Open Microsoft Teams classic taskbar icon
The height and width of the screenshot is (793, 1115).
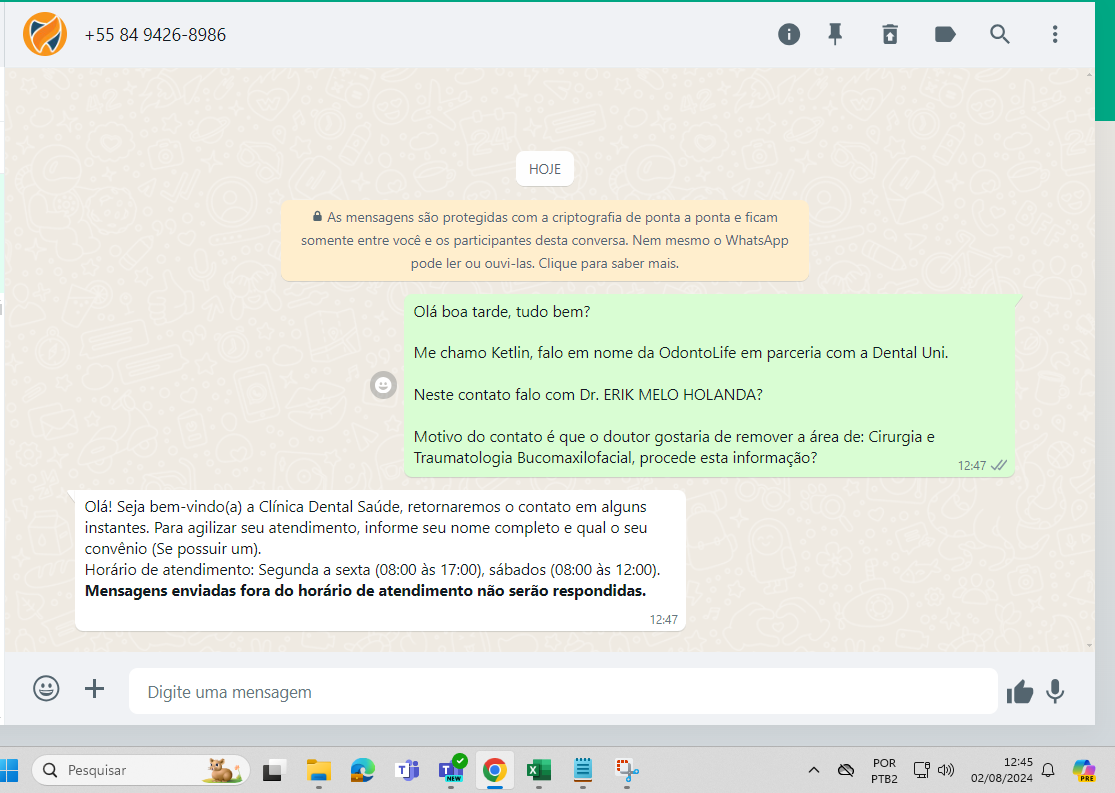pyautogui.click(x=407, y=770)
